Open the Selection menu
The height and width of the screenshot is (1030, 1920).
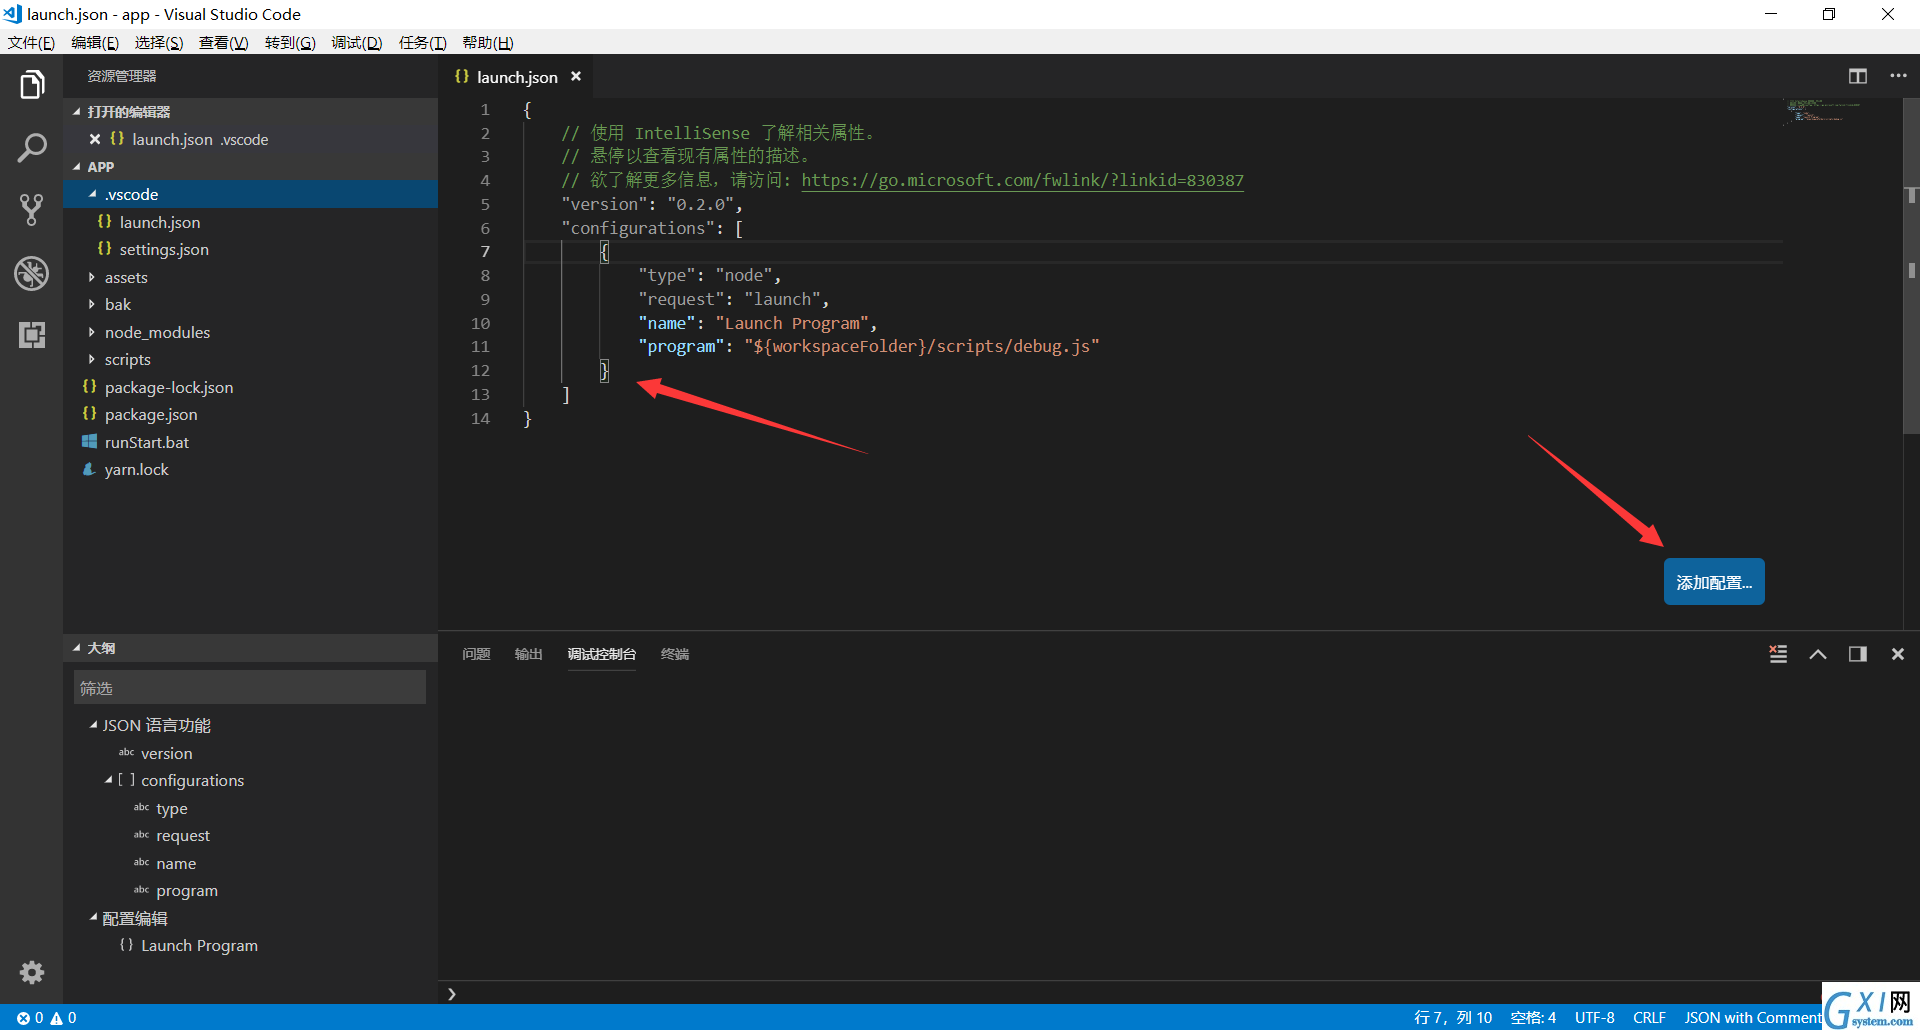159,42
